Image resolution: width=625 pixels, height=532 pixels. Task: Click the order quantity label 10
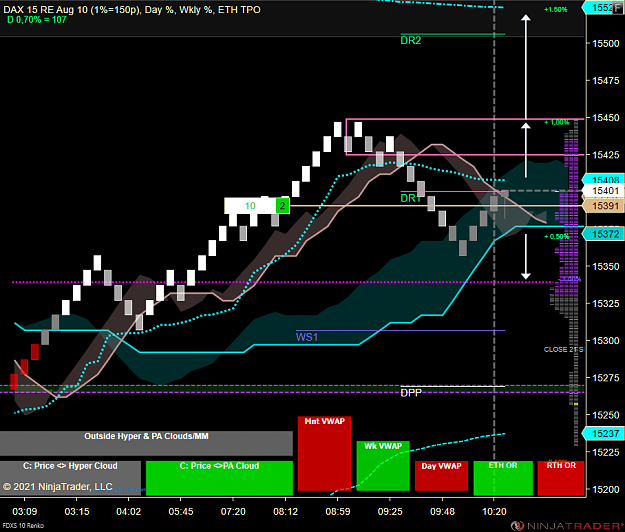(250, 206)
